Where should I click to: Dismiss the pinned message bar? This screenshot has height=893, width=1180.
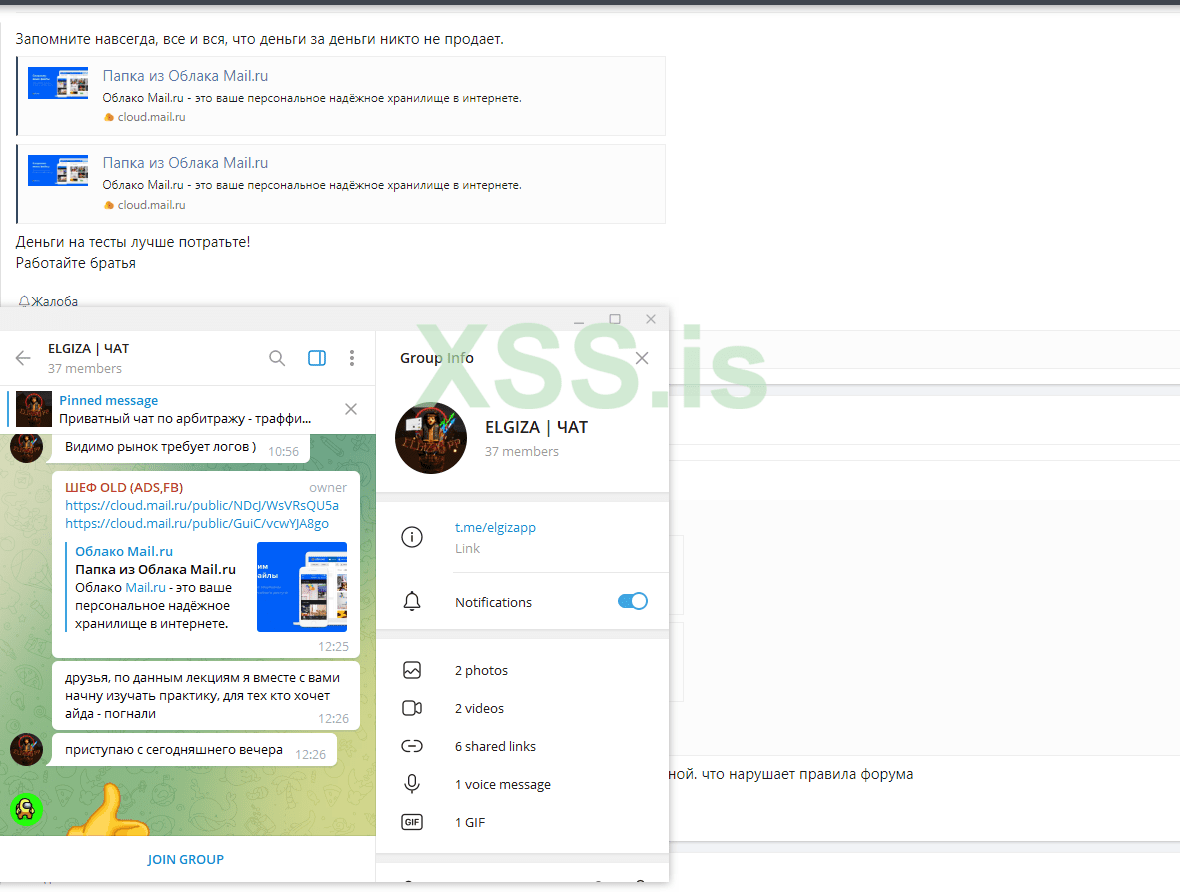(351, 409)
